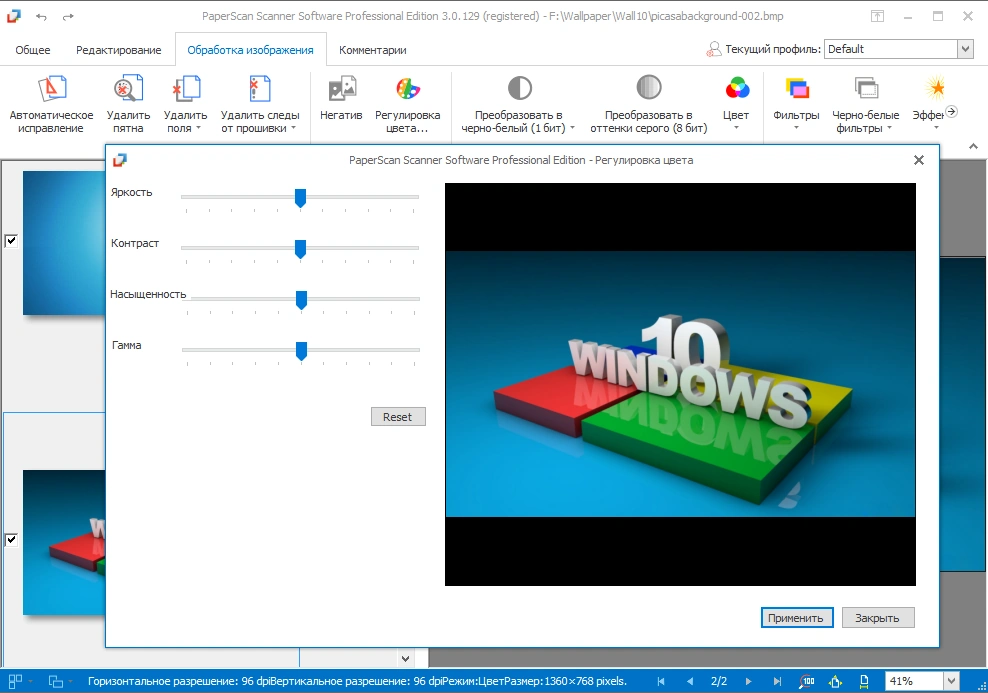The image size is (988, 693).
Task: Click the Цвет icon
Action: (x=737, y=88)
